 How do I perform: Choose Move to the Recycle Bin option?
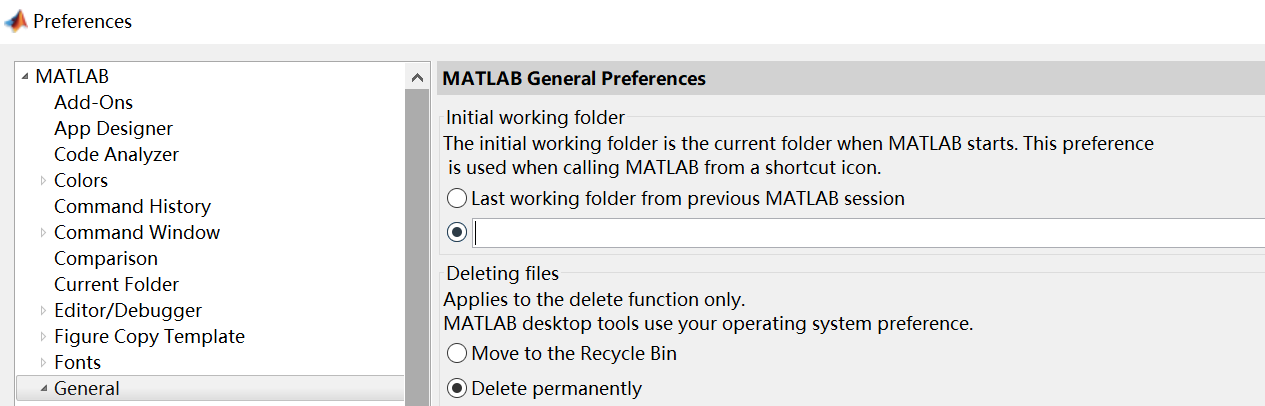tap(457, 354)
